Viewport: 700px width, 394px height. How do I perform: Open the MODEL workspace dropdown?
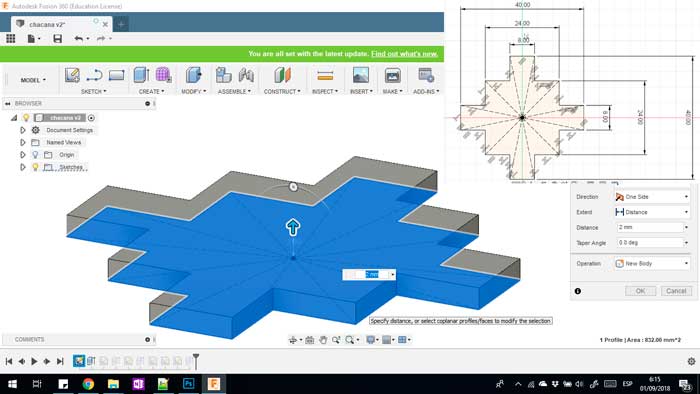pos(33,80)
